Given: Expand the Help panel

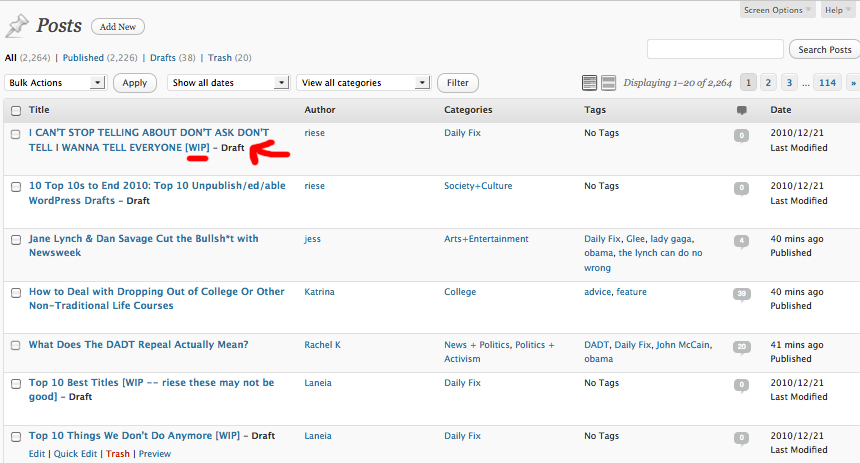Looking at the screenshot, I should click(838, 10).
